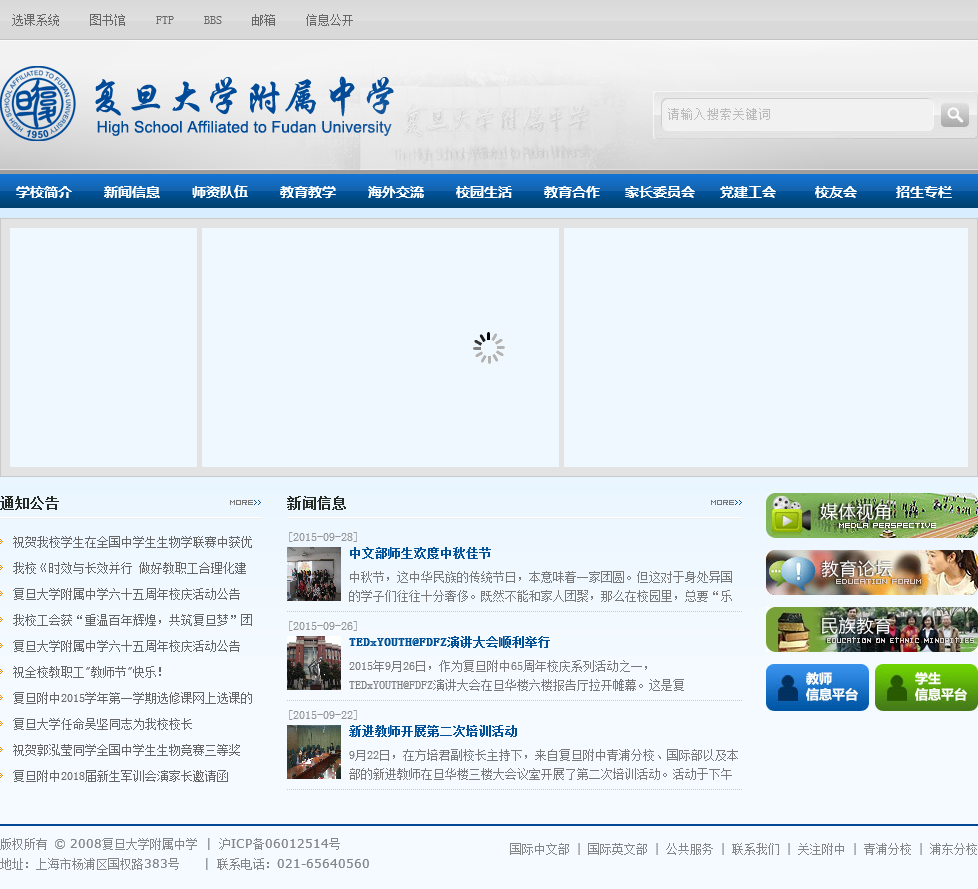The image size is (978, 889).
Task: Open 青浦分校 footer link
Action: [x=887, y=849]
